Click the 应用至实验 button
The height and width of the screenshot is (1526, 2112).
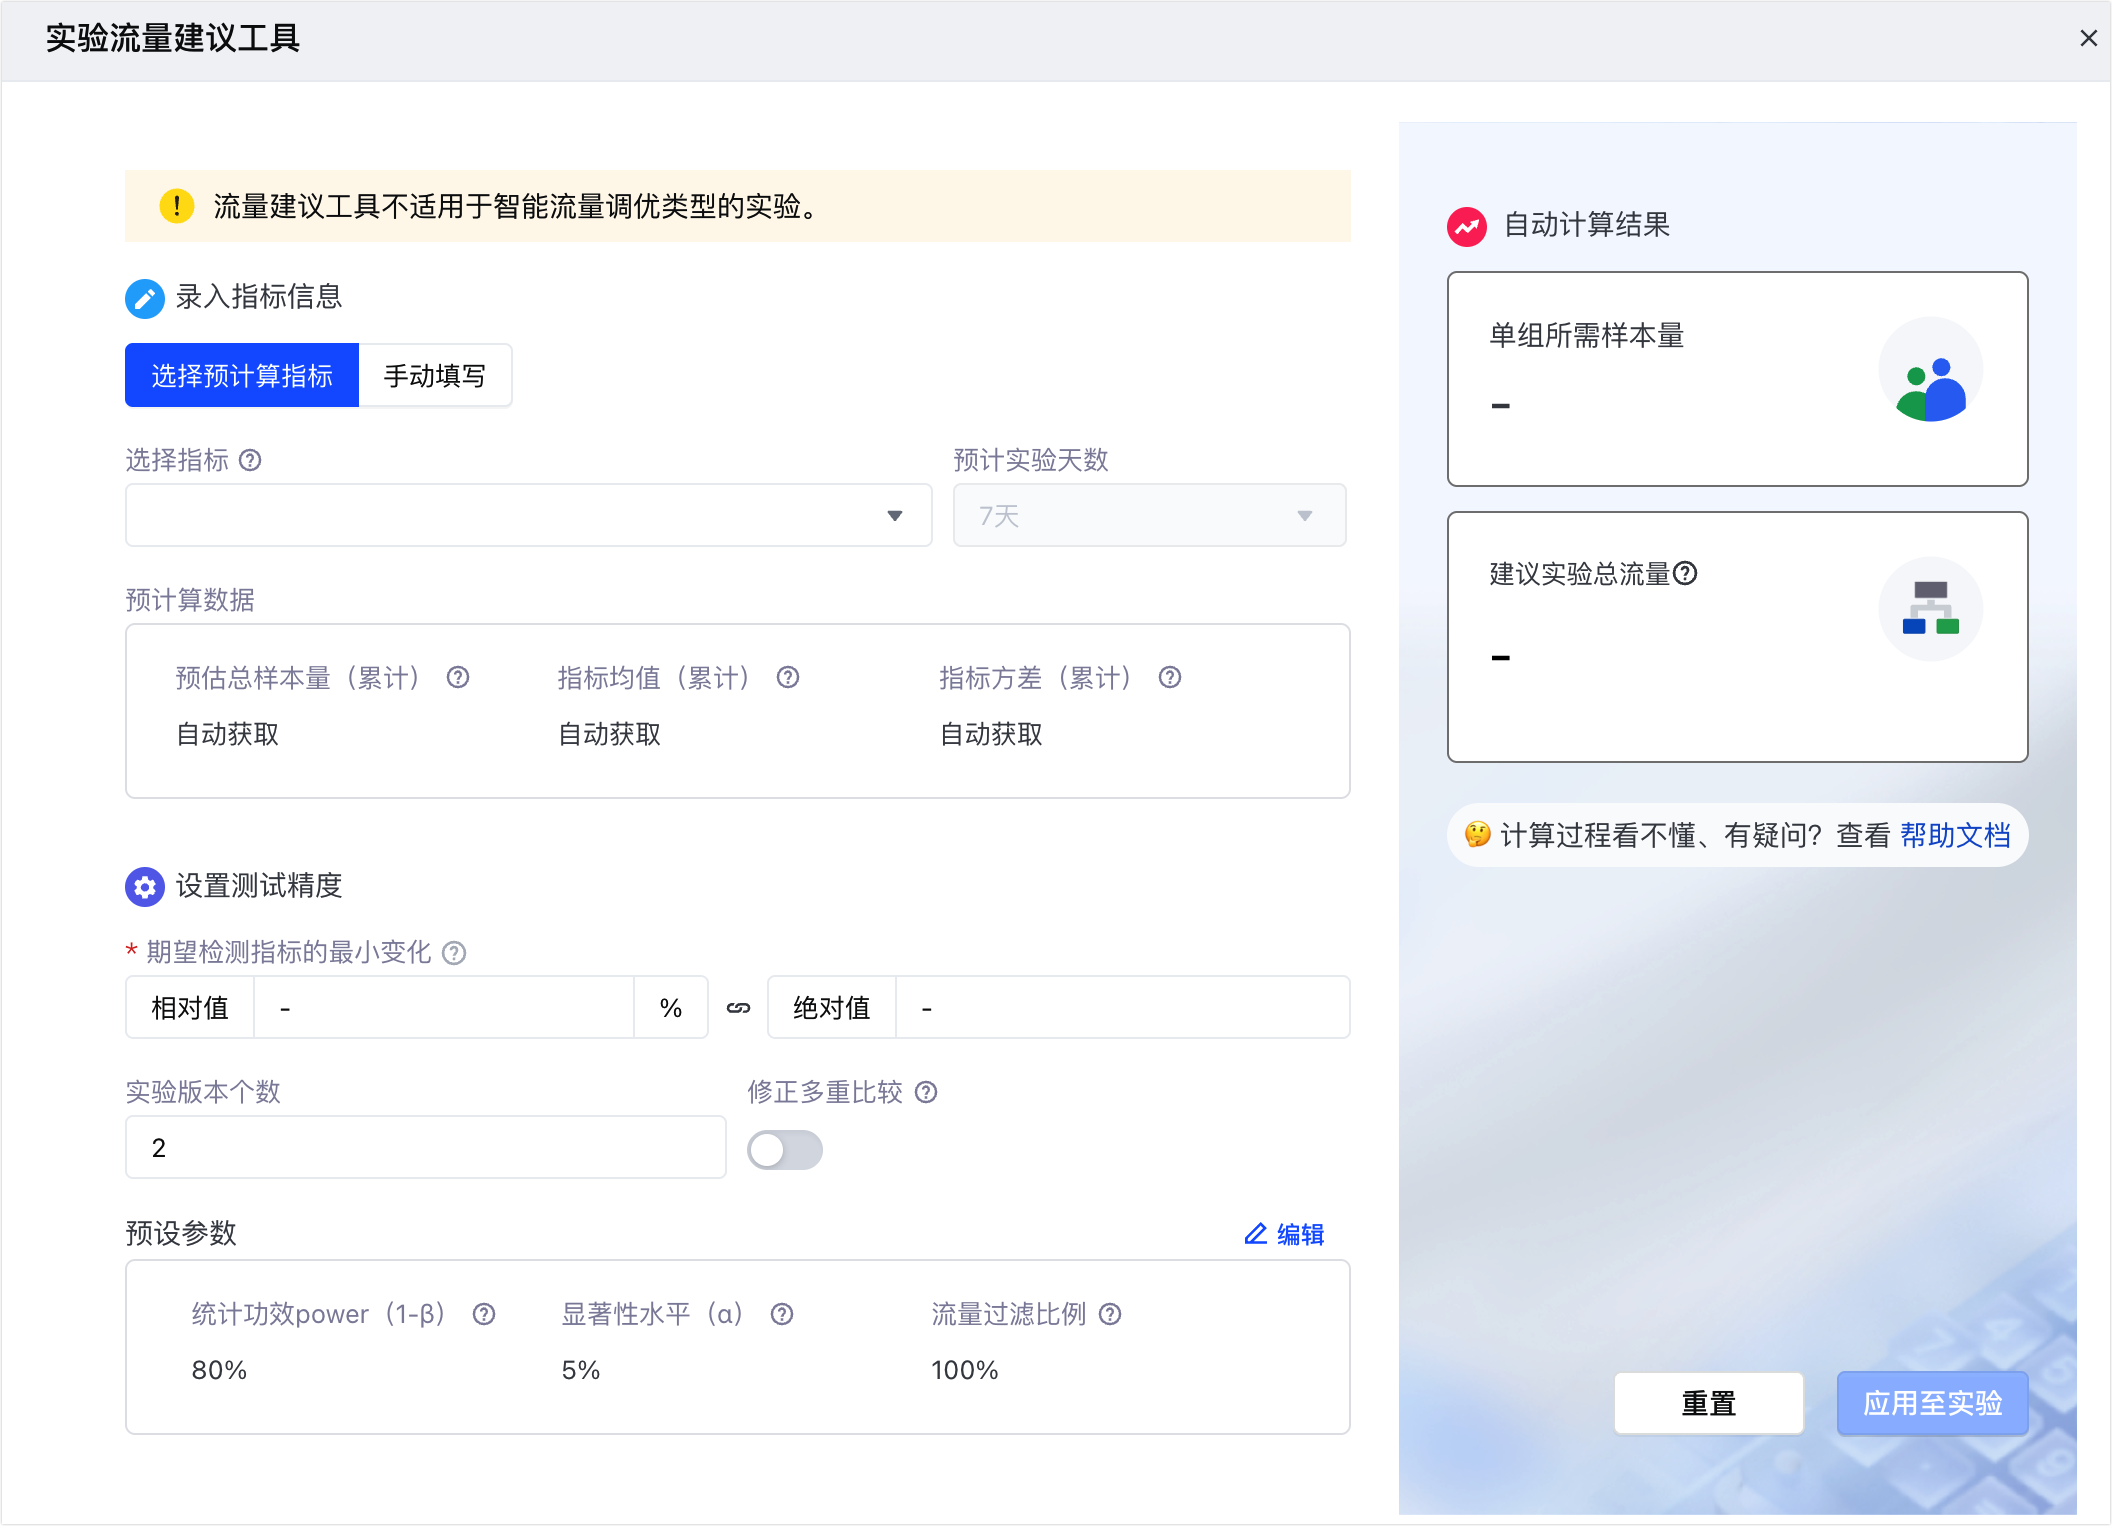pyautogui.click(x=1932, y=1403)
